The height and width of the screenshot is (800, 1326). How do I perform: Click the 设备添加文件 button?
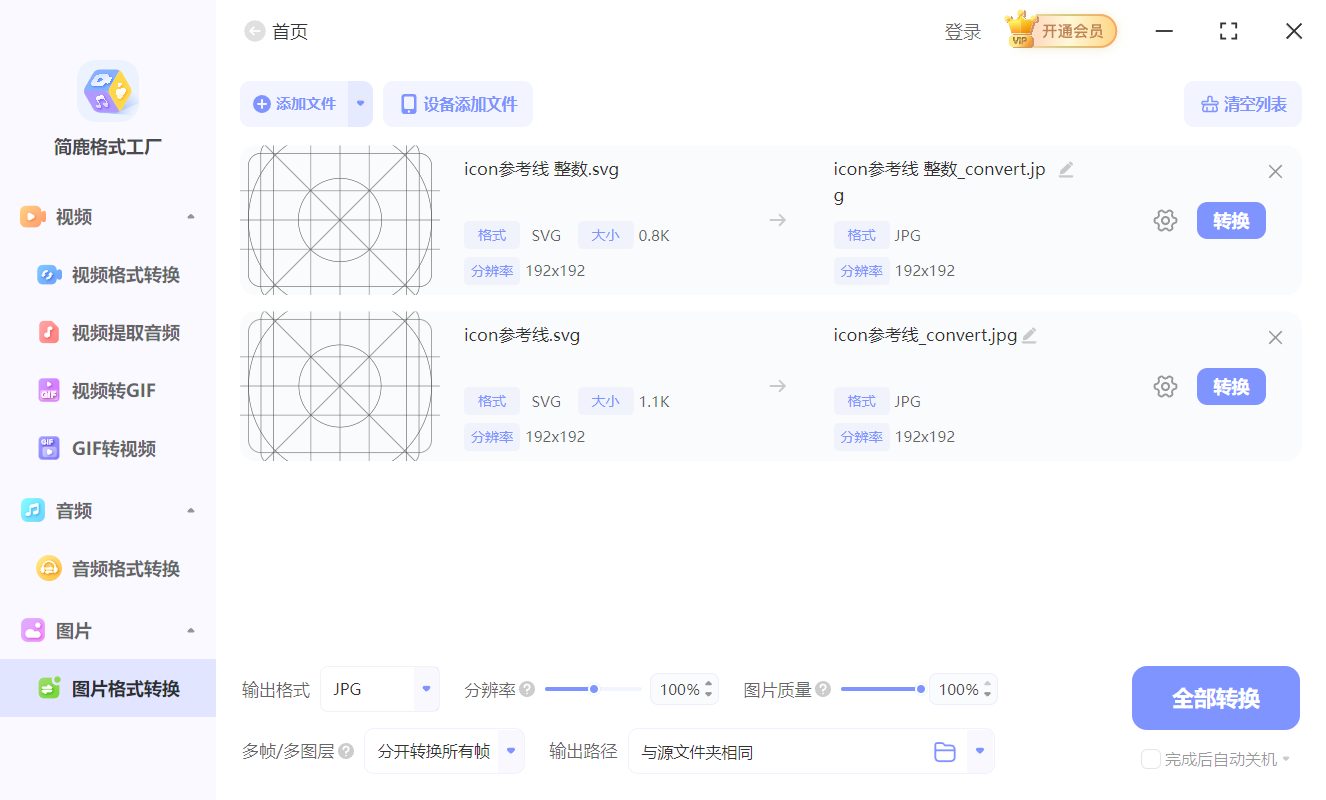(x=458, y=104)
